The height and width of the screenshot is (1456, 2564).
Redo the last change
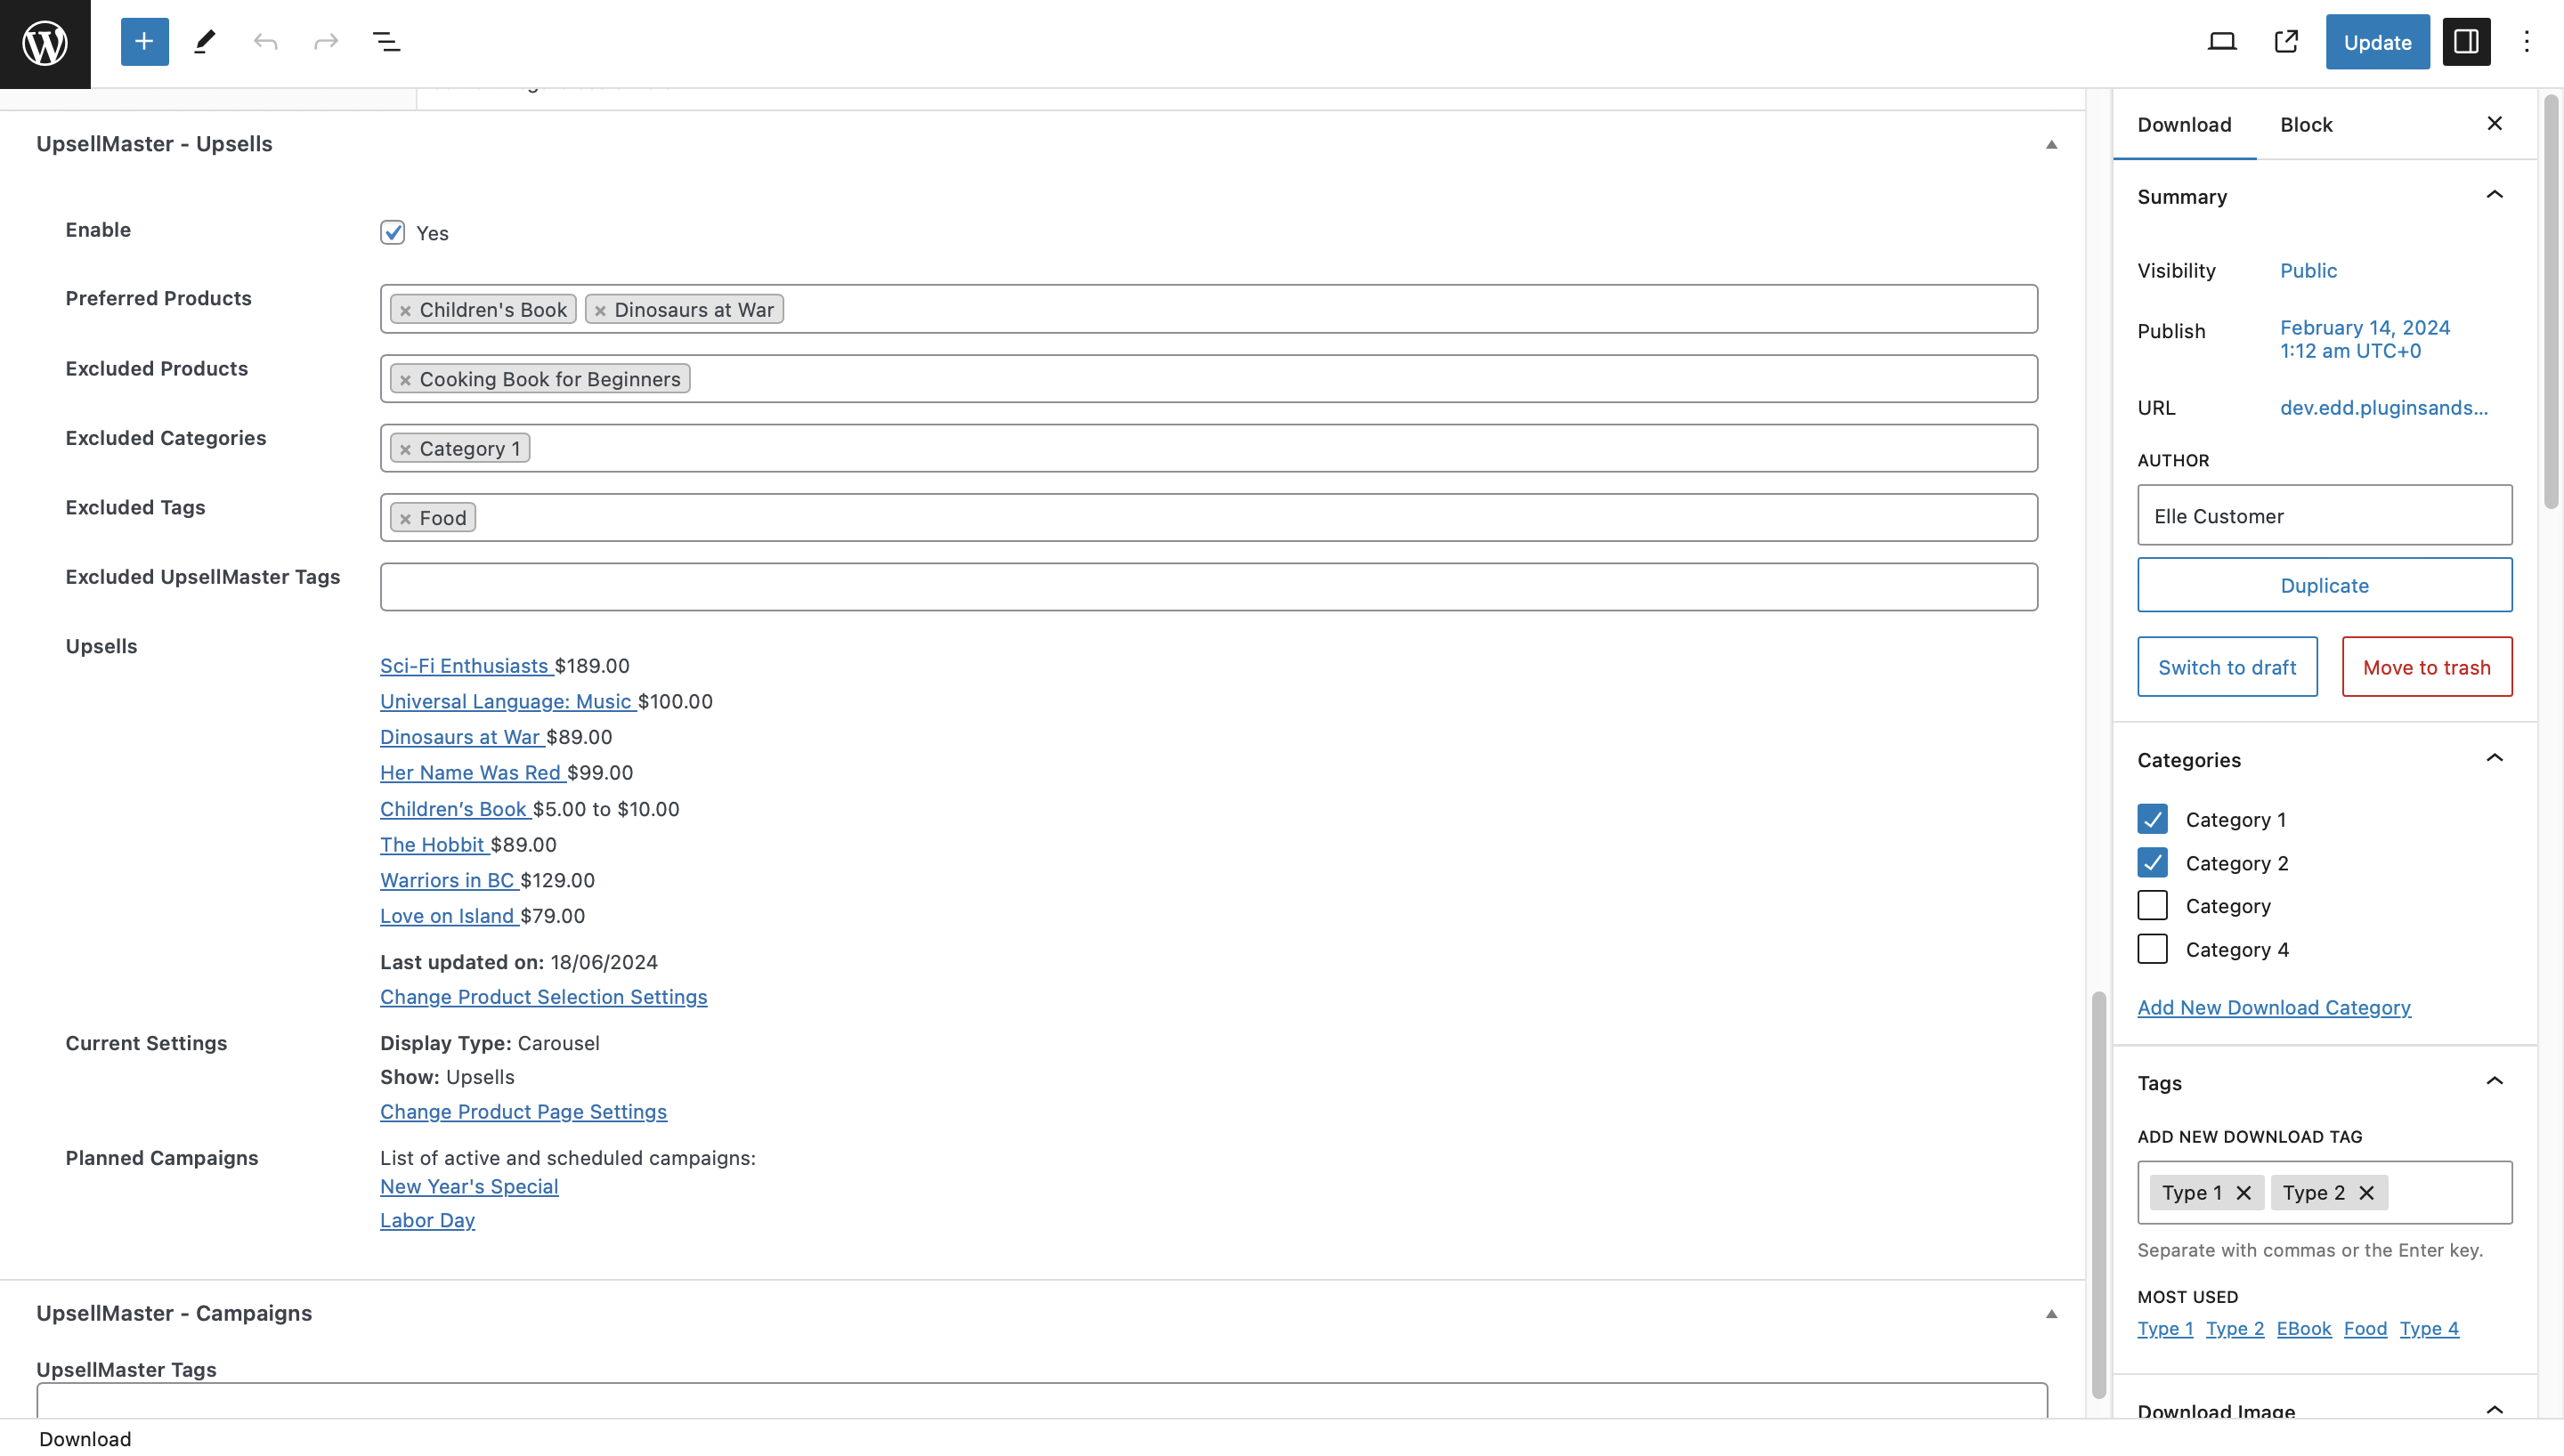(326, 42)
